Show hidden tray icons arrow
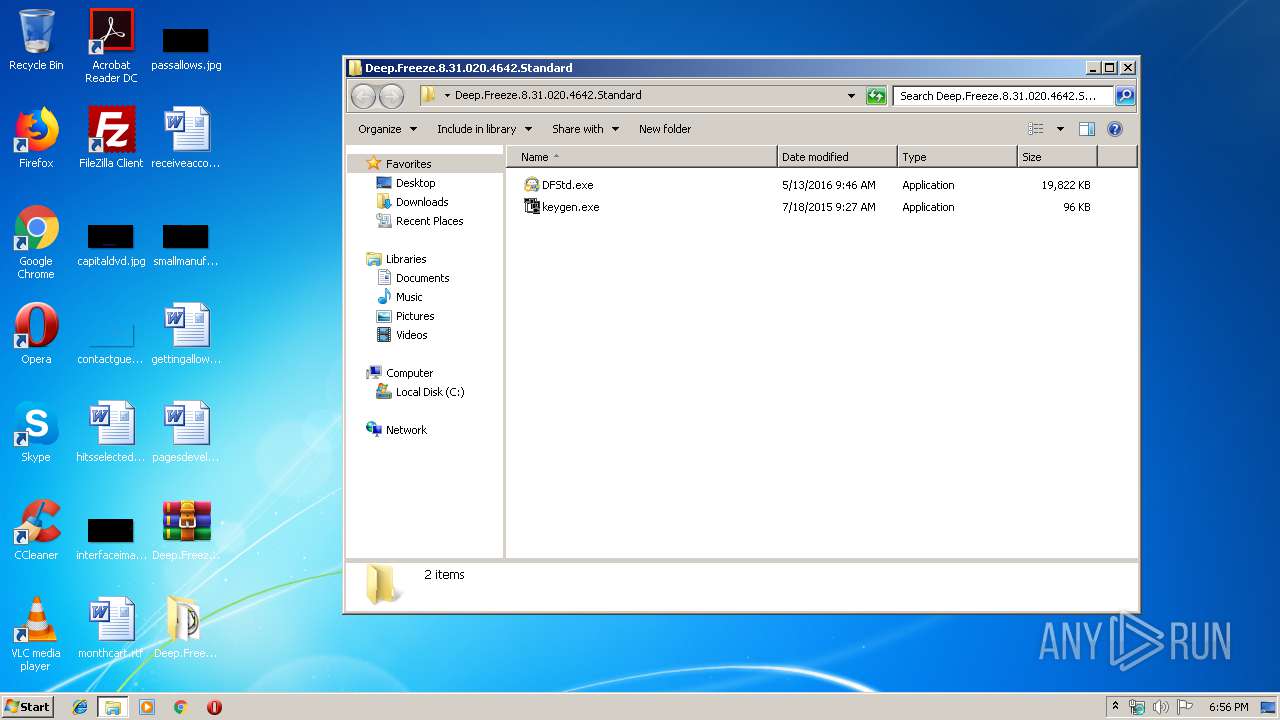The height and width of the screenshot is (720, 1280). click(1115, 707)
